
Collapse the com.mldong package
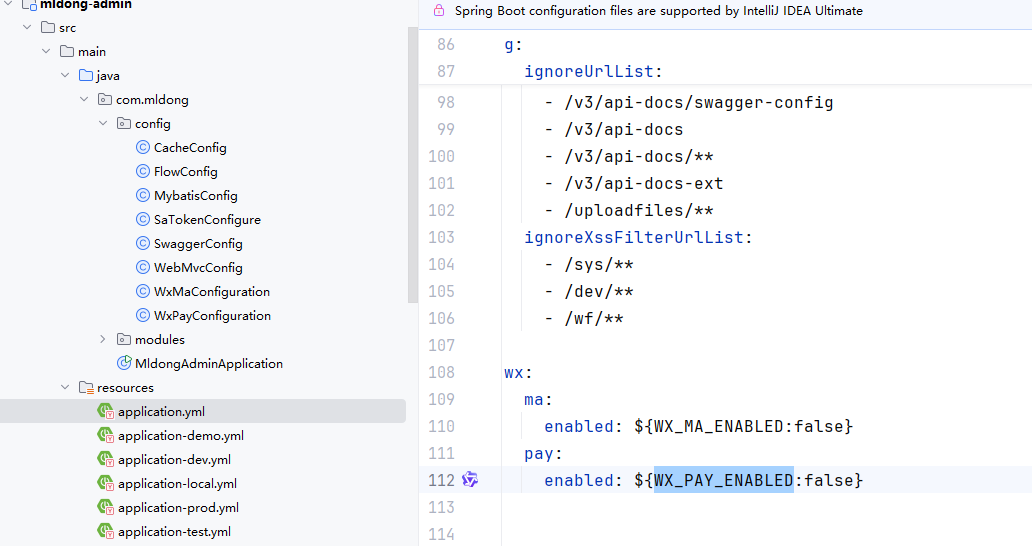(84, 100)
